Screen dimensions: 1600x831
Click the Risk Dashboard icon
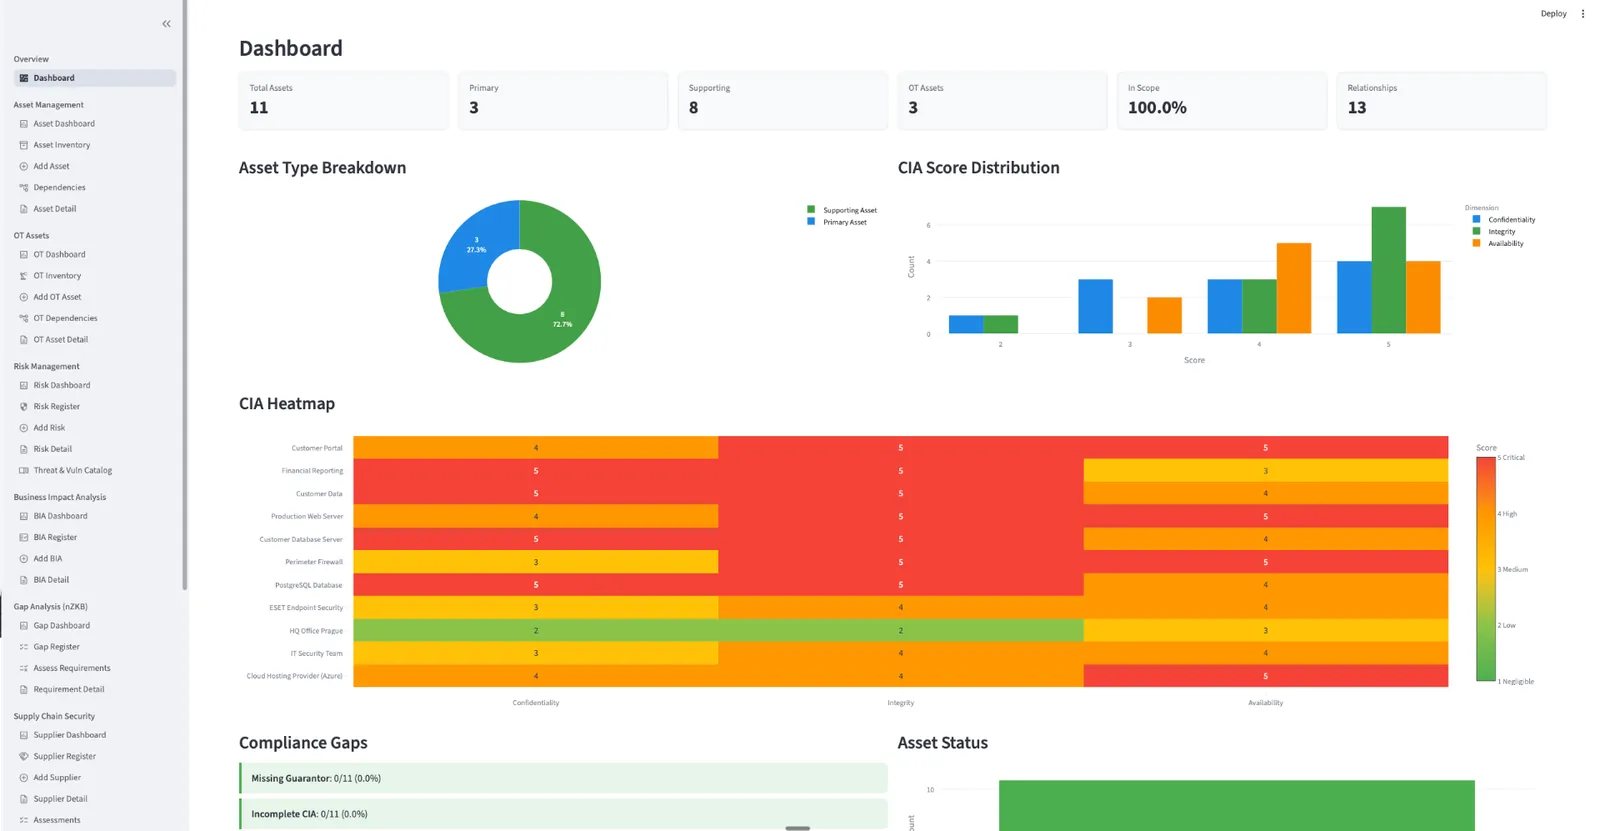[x=24, y=386]
